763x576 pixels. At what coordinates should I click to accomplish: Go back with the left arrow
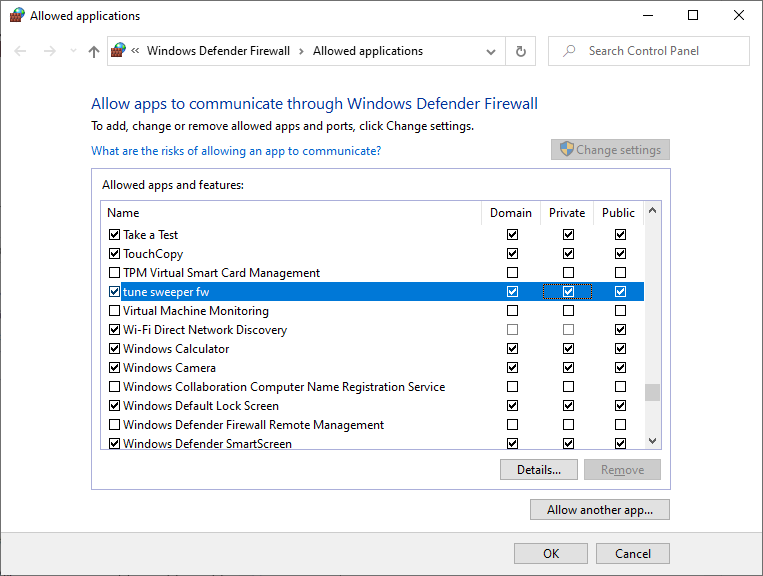20,51
